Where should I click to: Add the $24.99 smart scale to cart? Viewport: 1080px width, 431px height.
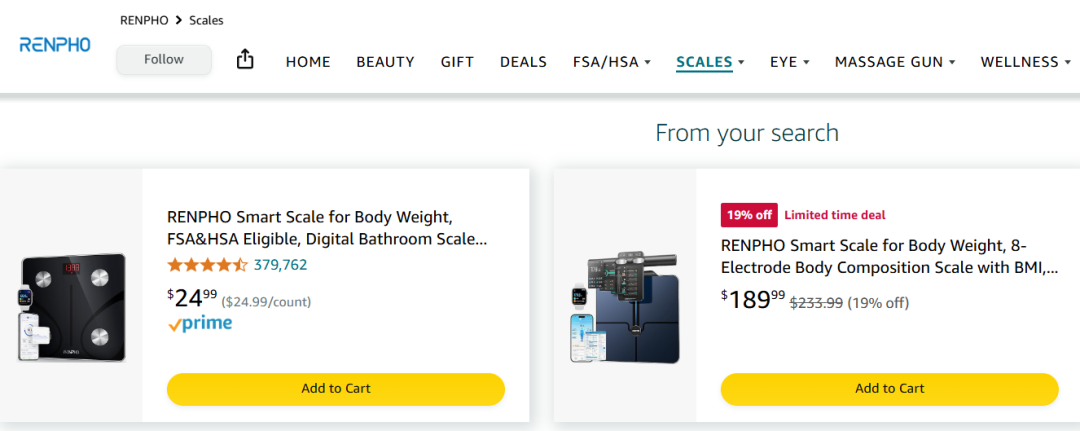(x=336, y=389)
